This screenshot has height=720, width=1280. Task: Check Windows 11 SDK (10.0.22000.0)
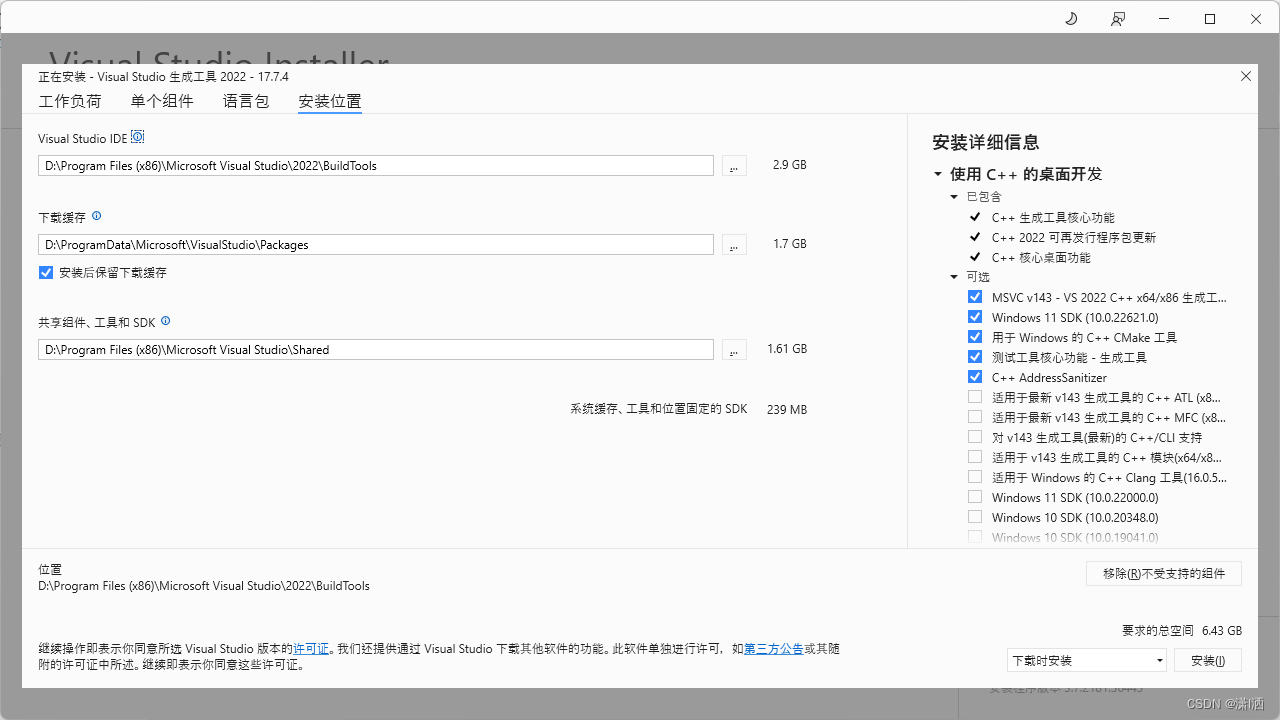point(975,497)
